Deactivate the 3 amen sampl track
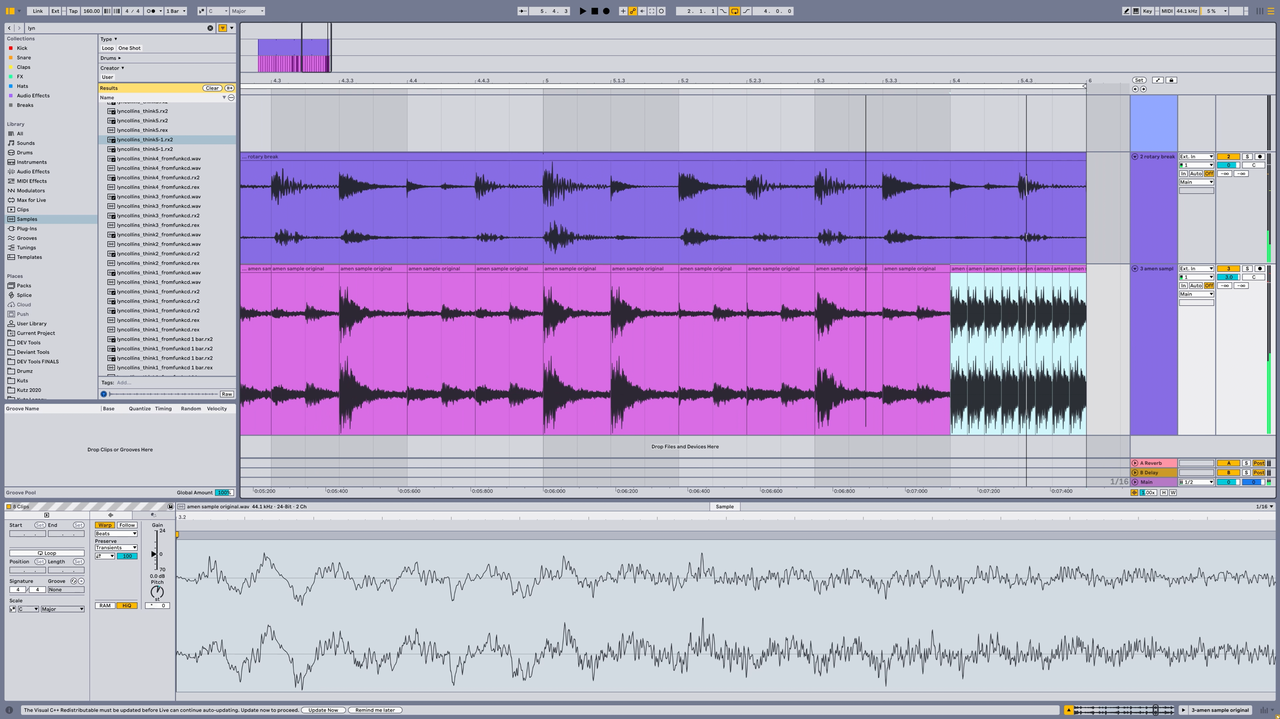 (x=1227, y=269)
